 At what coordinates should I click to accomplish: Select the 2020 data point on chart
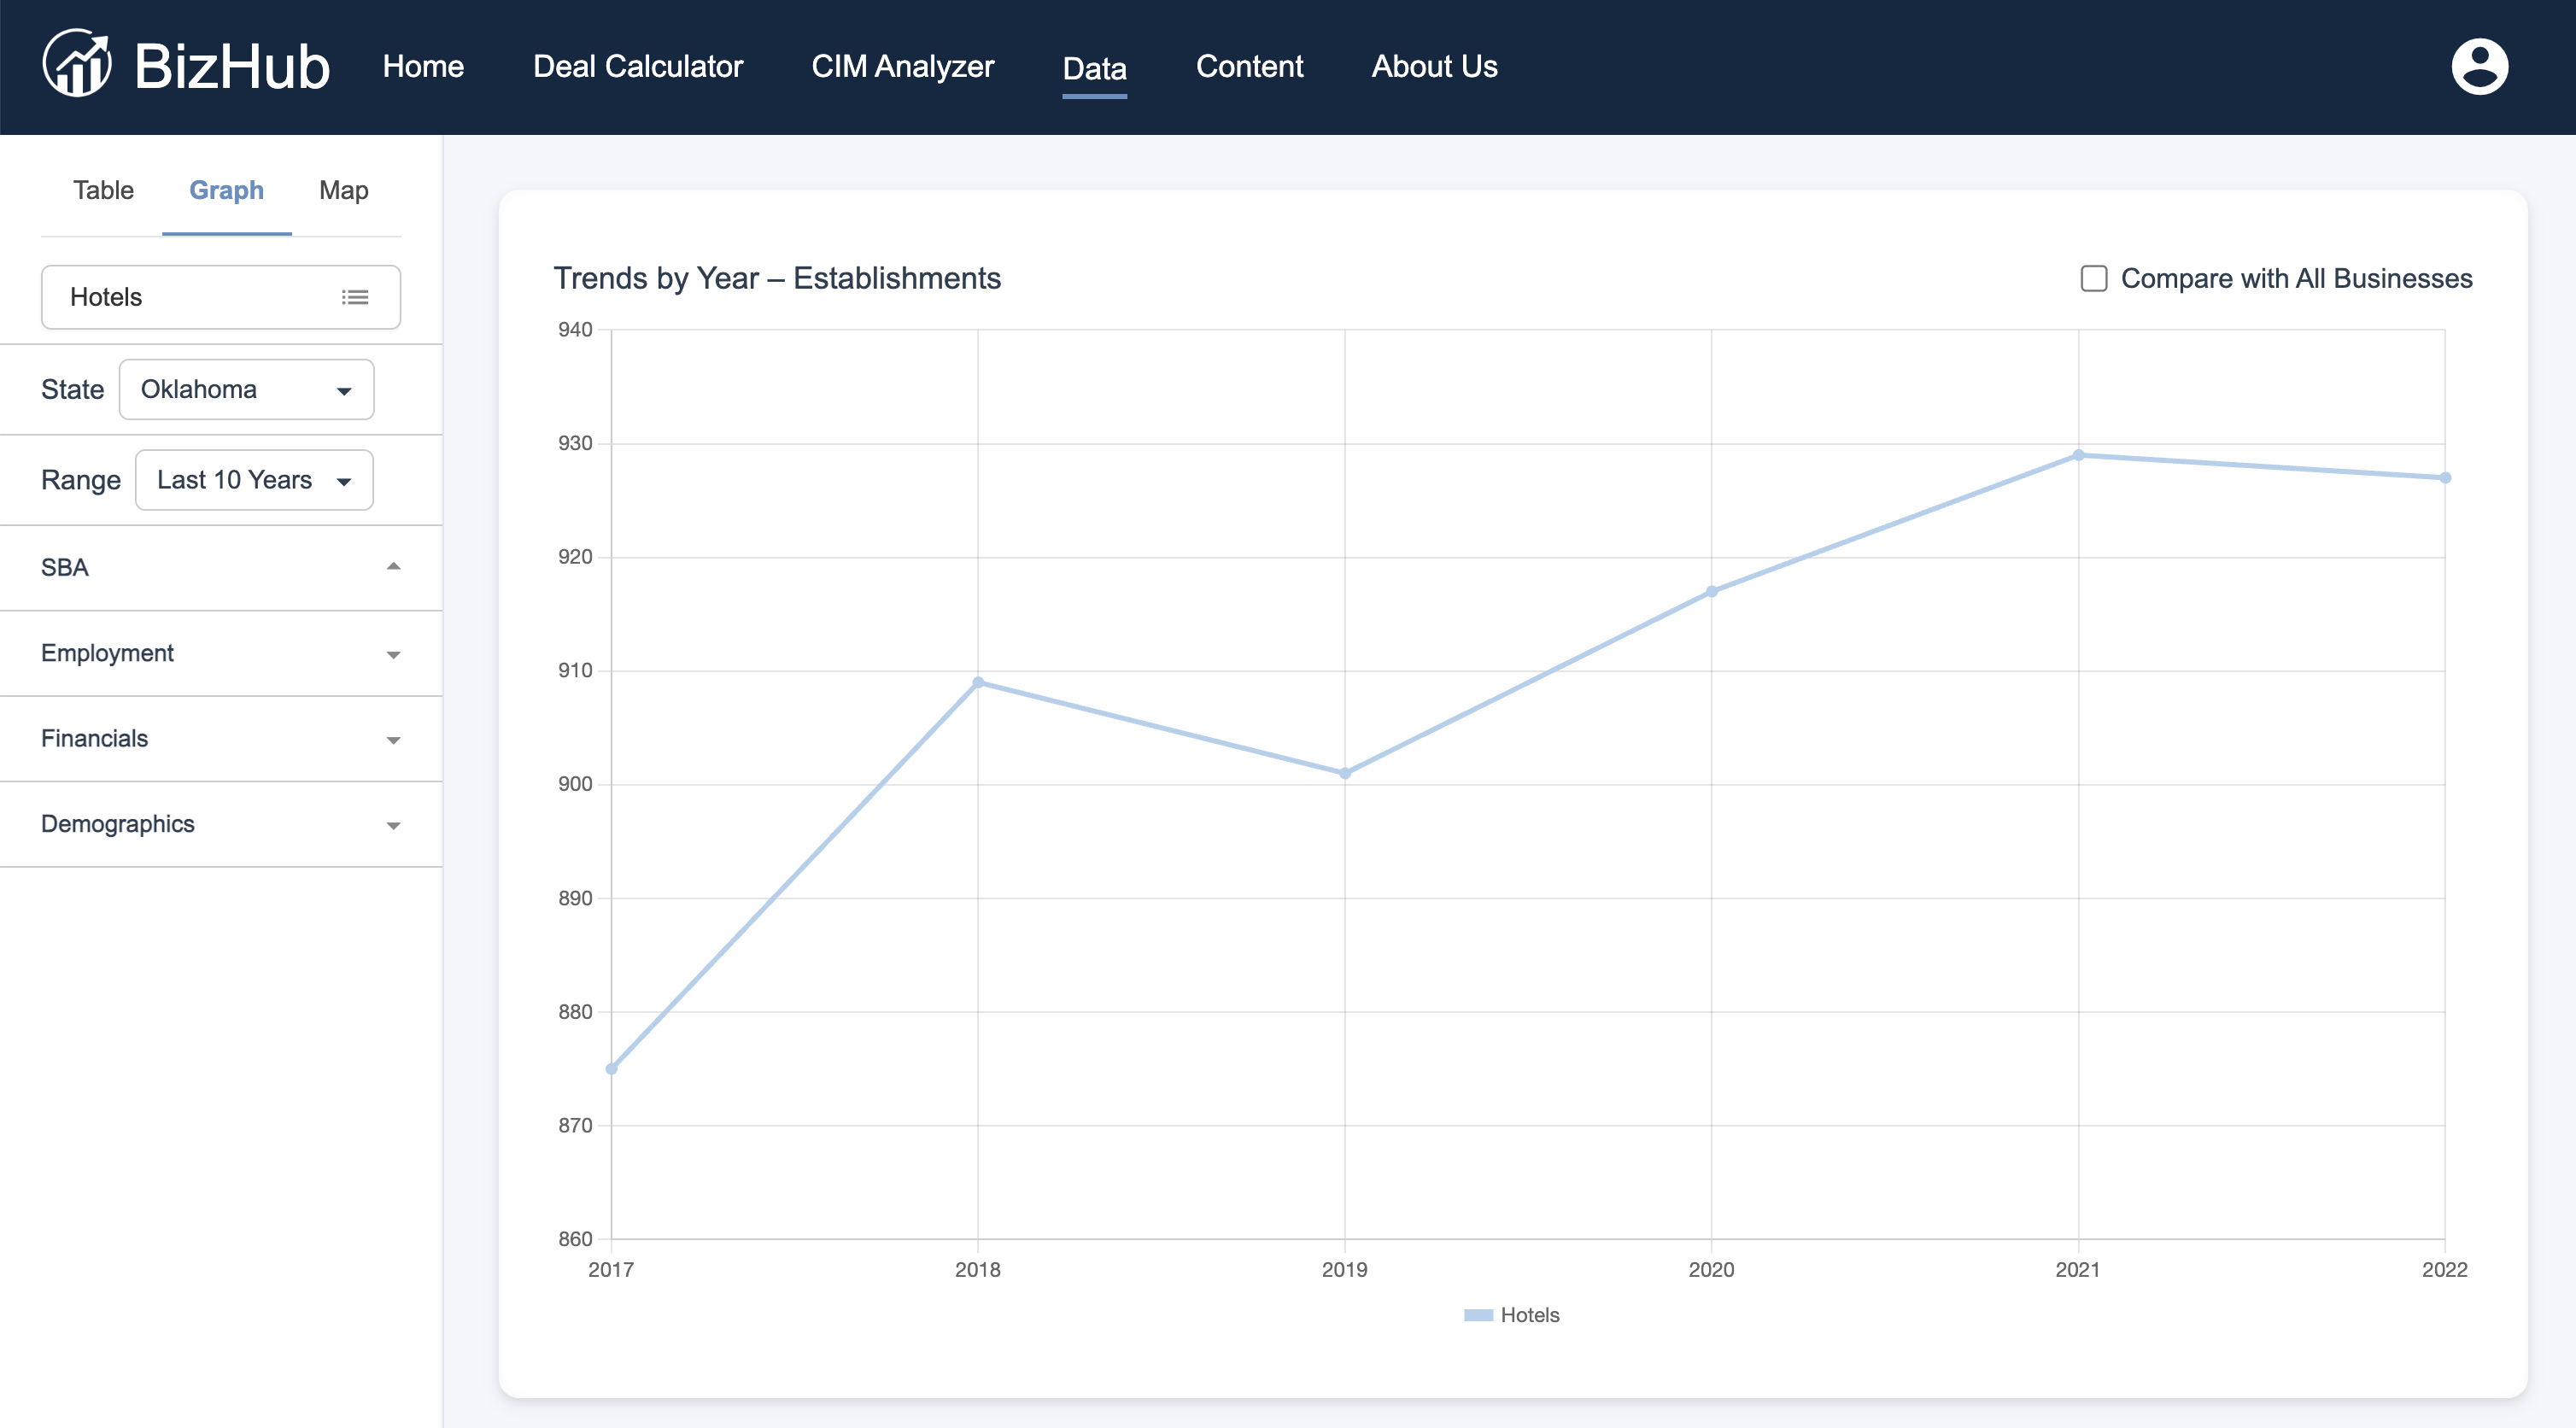pos(1712,592)
